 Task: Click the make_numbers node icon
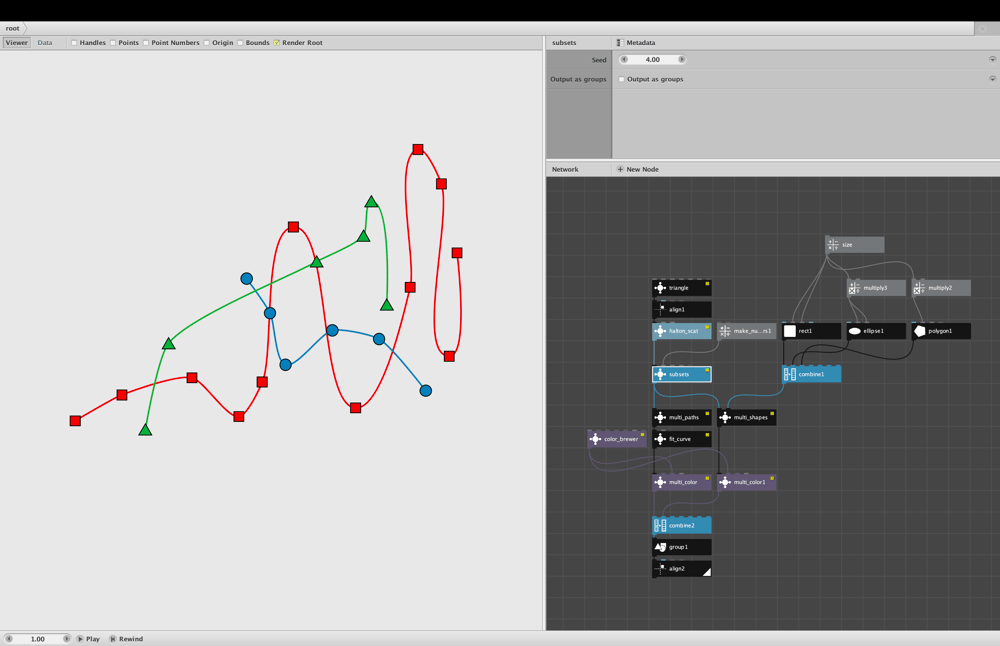point(724,331)
